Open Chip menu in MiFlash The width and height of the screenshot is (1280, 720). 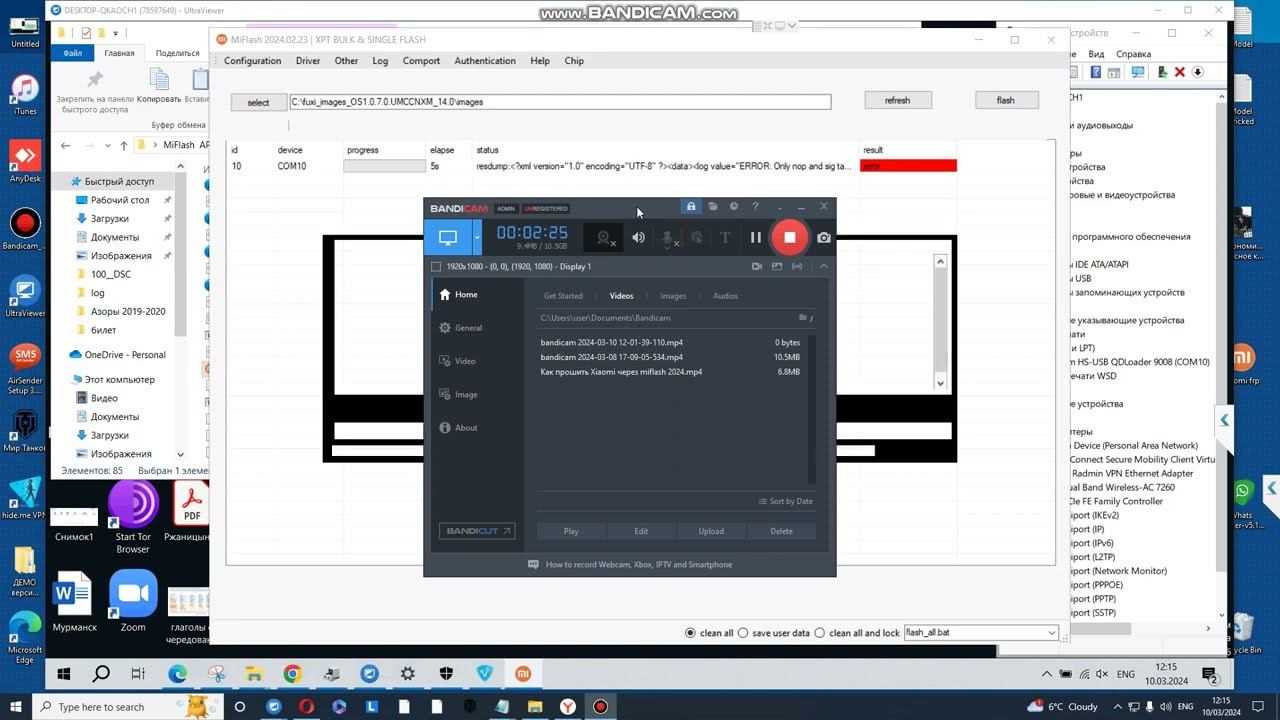point(574,61)
